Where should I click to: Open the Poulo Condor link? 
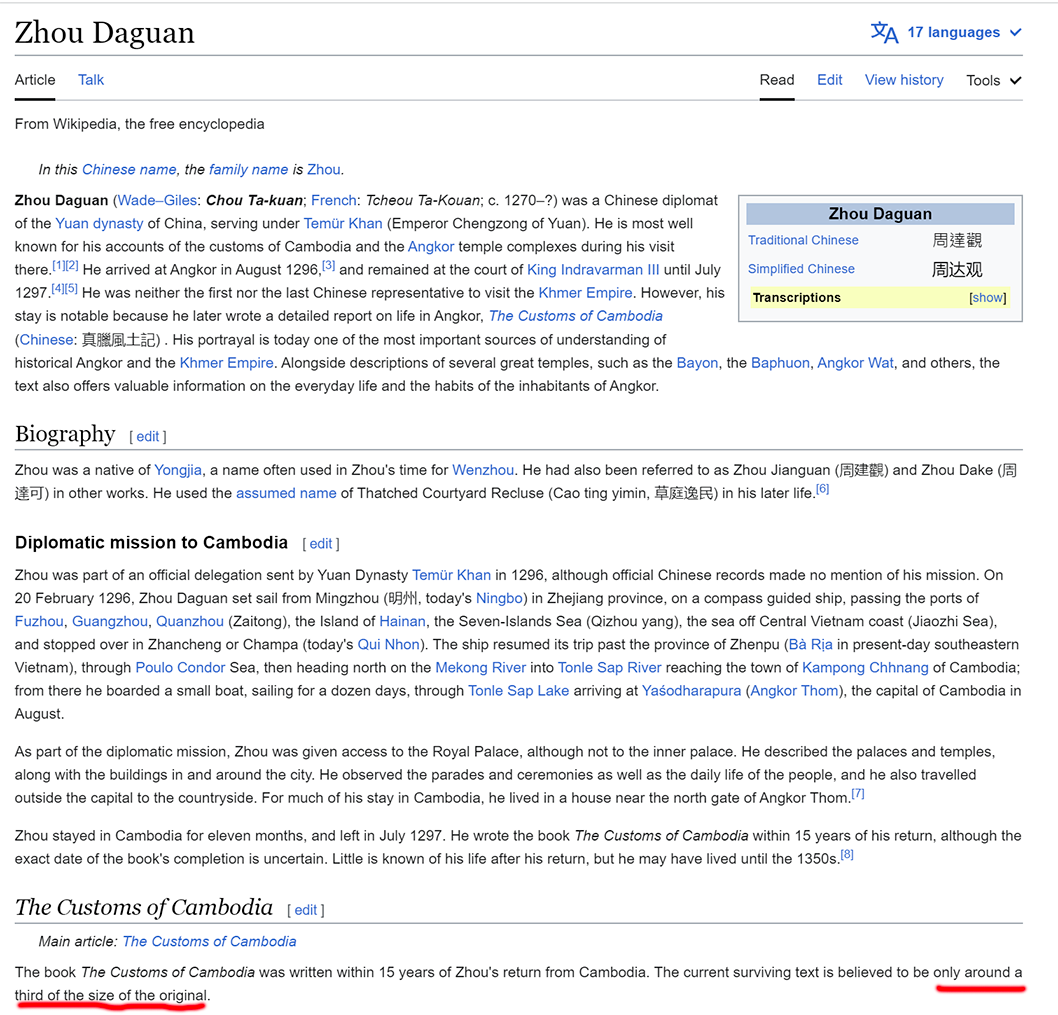180,667
